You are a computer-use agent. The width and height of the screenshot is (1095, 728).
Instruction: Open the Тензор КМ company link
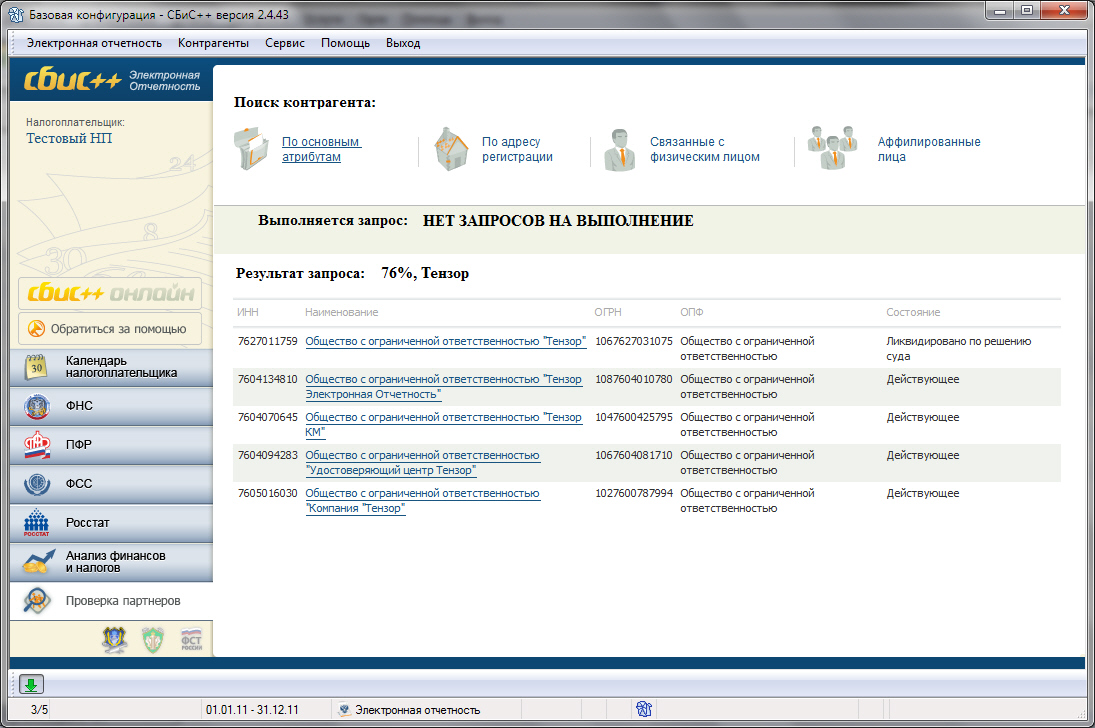443,425
